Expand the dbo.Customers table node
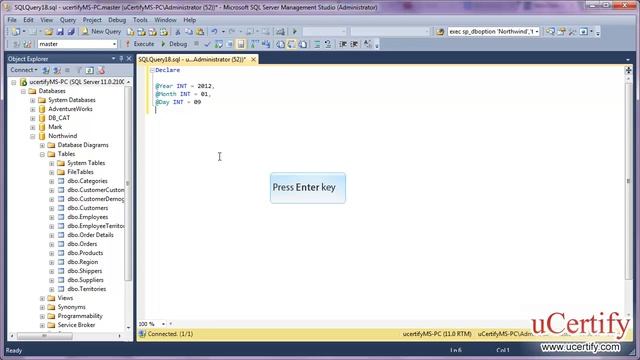 pyautogui.click(x=51, y=208)
